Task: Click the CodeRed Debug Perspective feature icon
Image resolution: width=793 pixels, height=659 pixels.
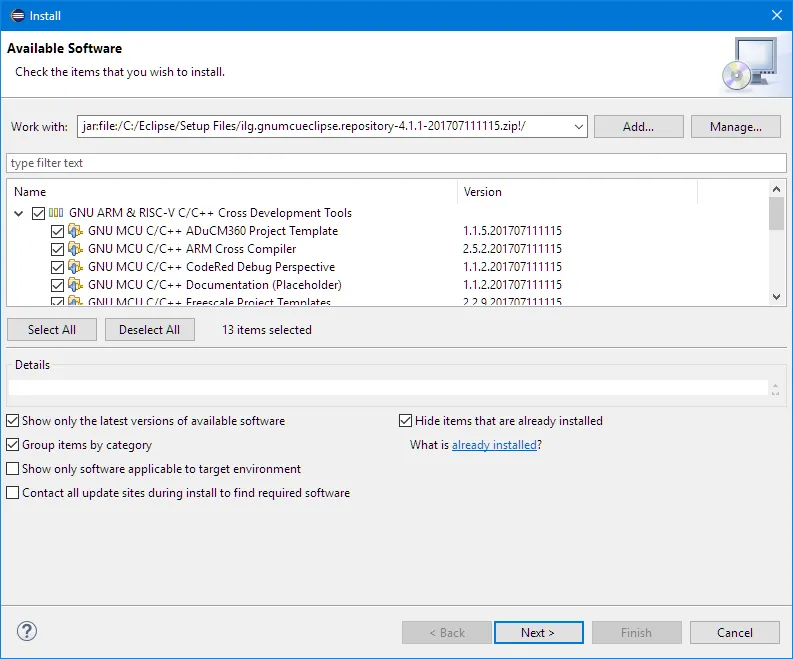Action: coord(75,267)
